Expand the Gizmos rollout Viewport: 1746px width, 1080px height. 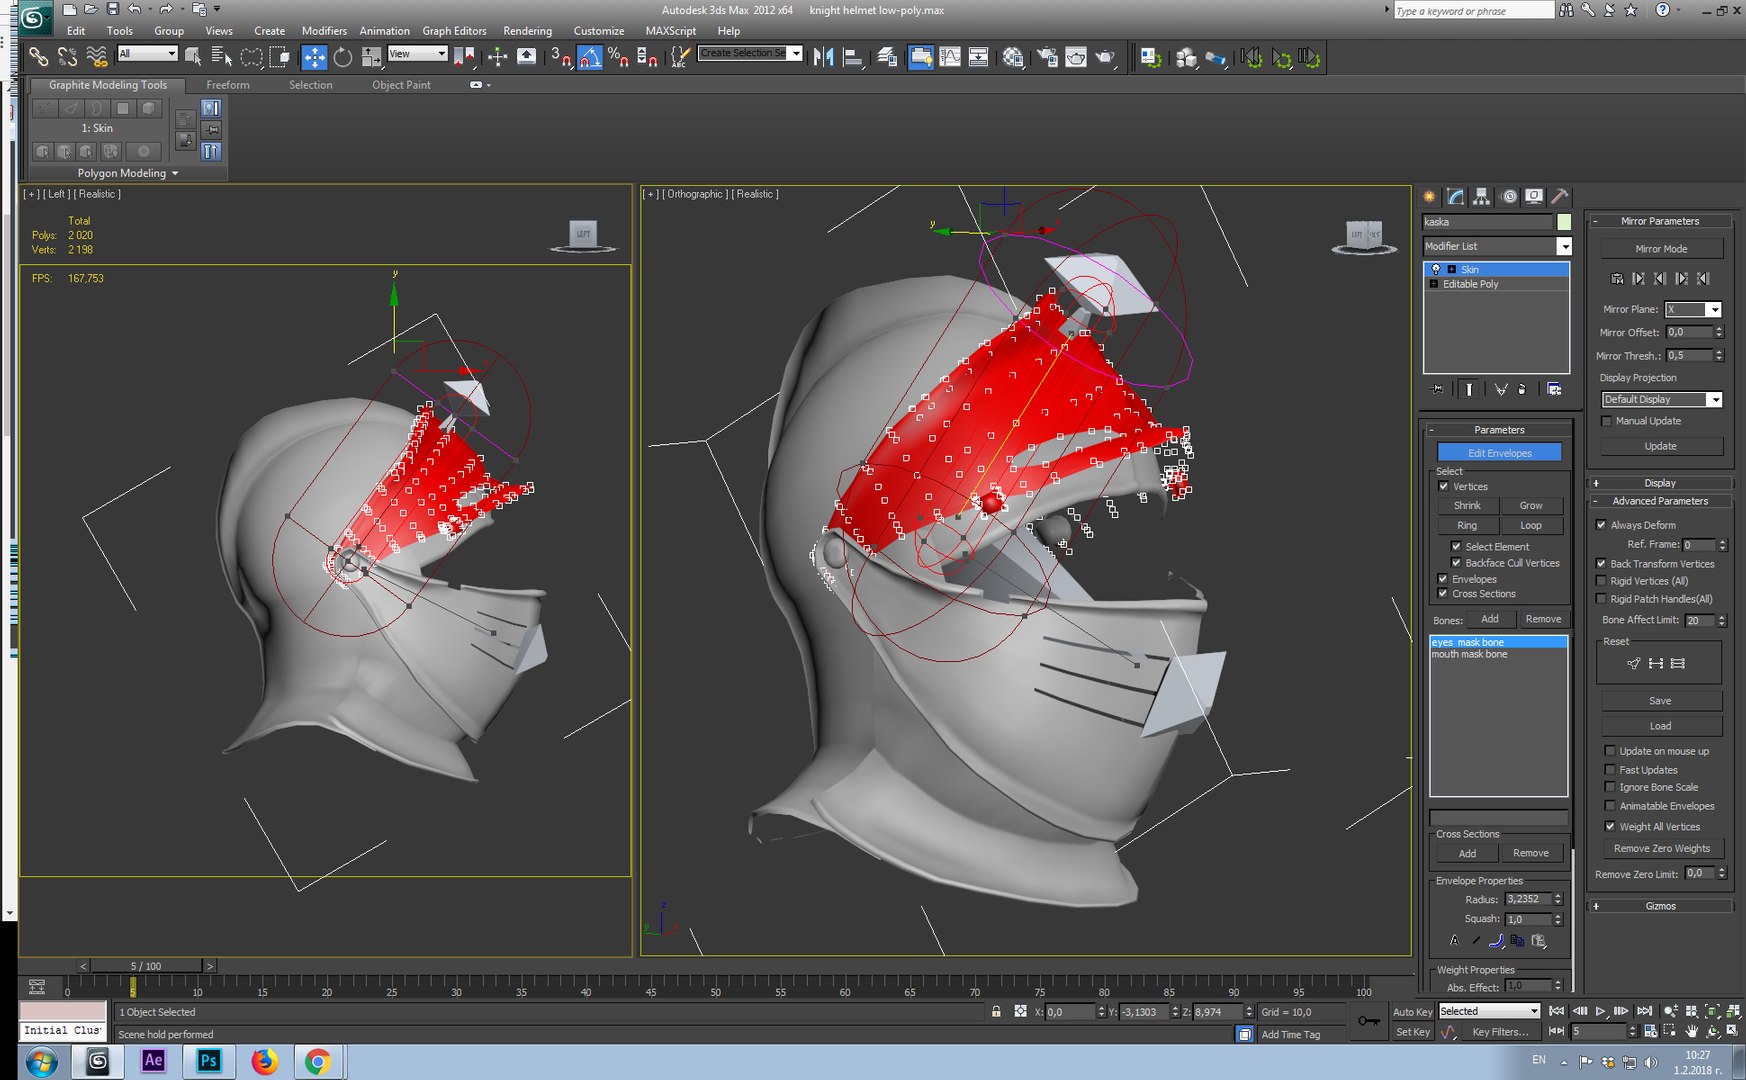[1660, 906]
